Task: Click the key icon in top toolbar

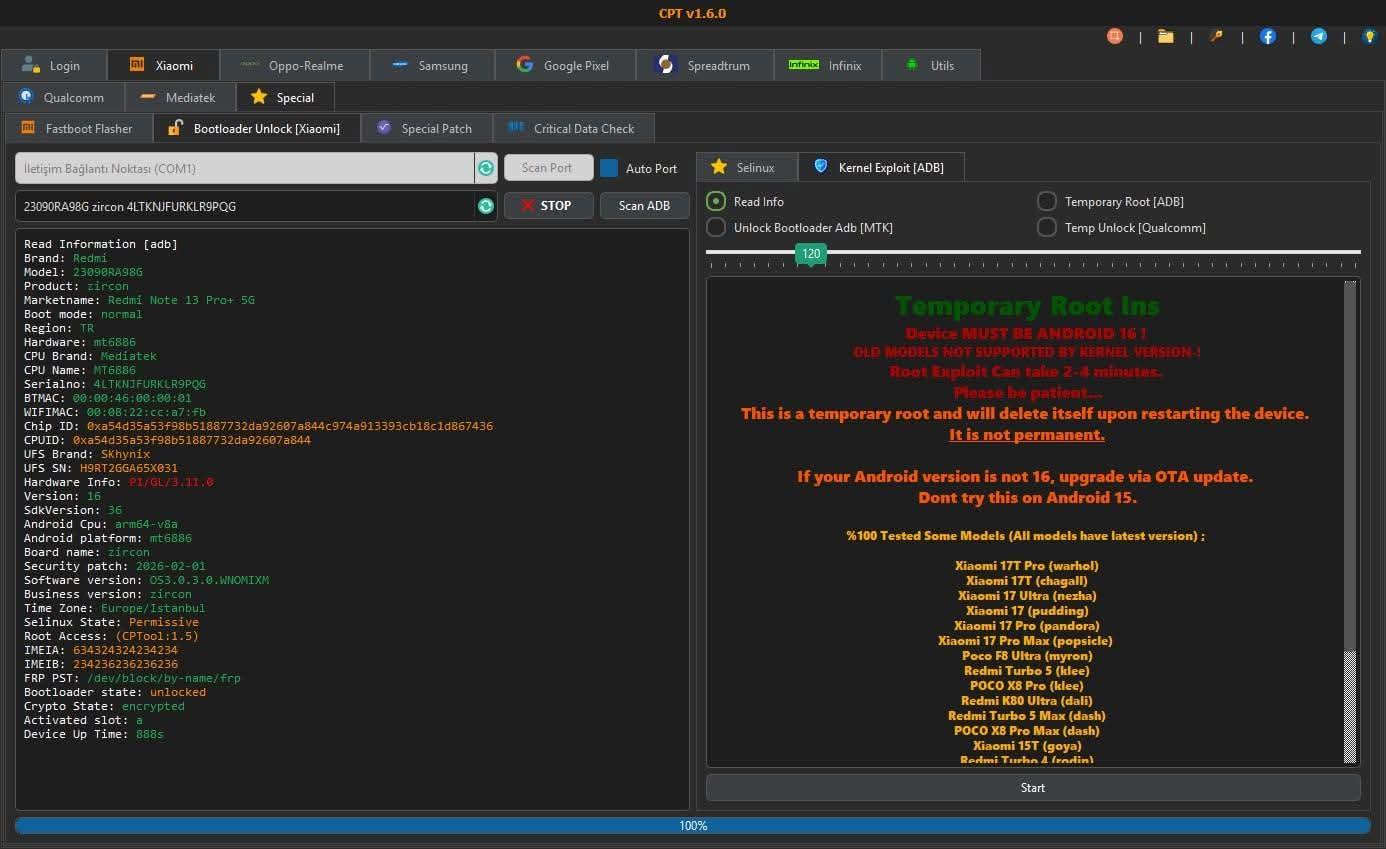Action: click(1217, 36)
